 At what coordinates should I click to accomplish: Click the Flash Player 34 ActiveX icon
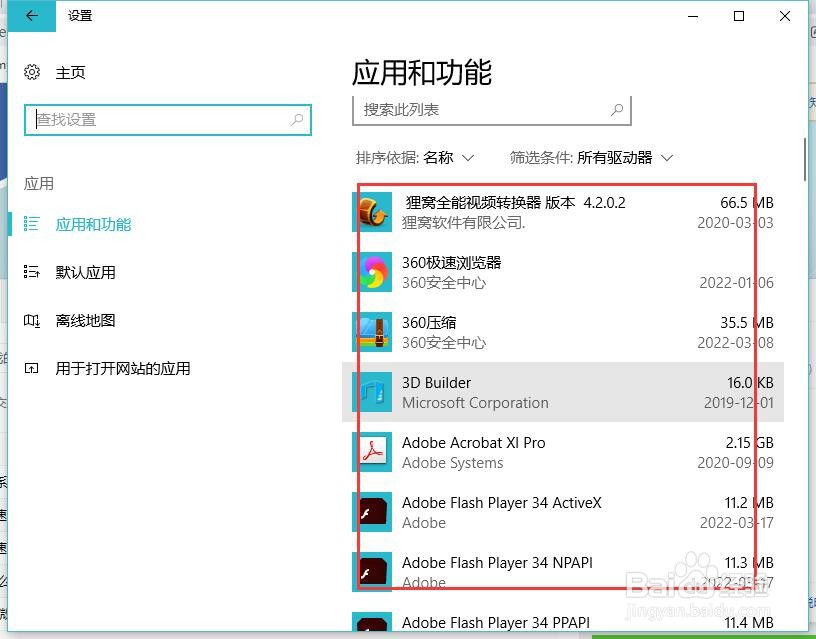pos(372,512)
